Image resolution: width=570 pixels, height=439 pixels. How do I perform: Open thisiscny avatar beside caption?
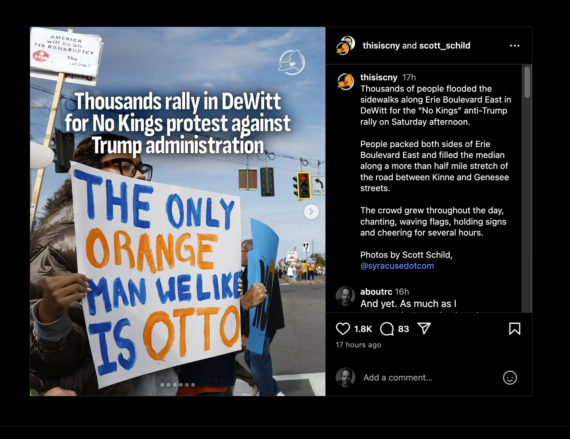345,81
